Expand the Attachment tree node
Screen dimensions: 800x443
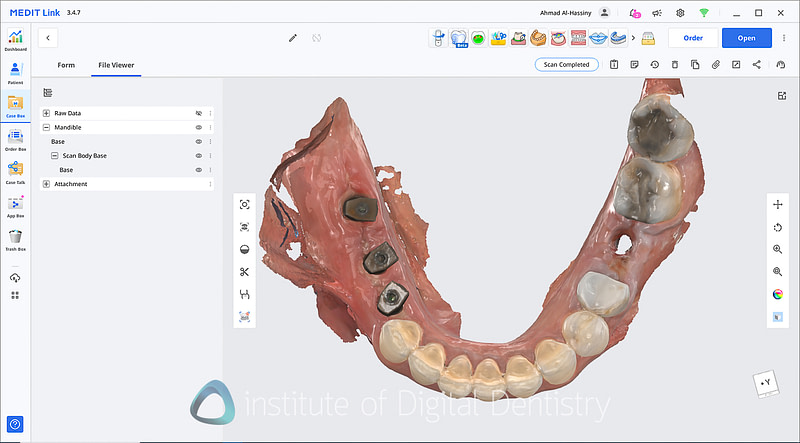46,184
